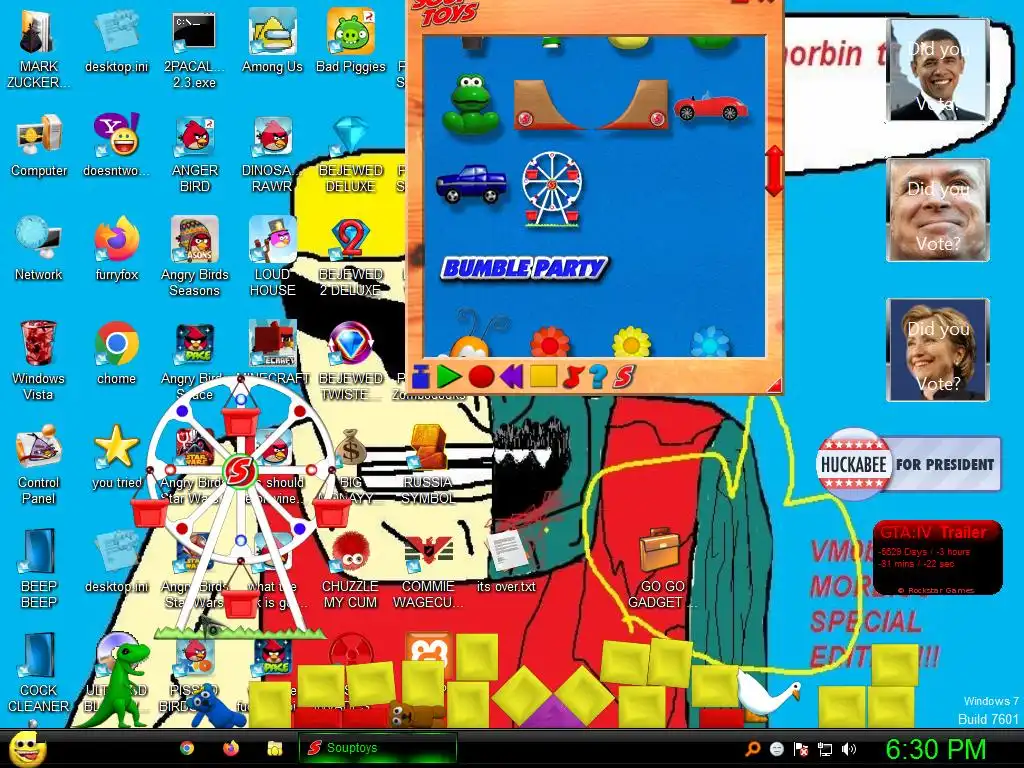Open the folder icon on the taskbar
This screenshot has width=1024, height=768.
click(x=274, y=748)
